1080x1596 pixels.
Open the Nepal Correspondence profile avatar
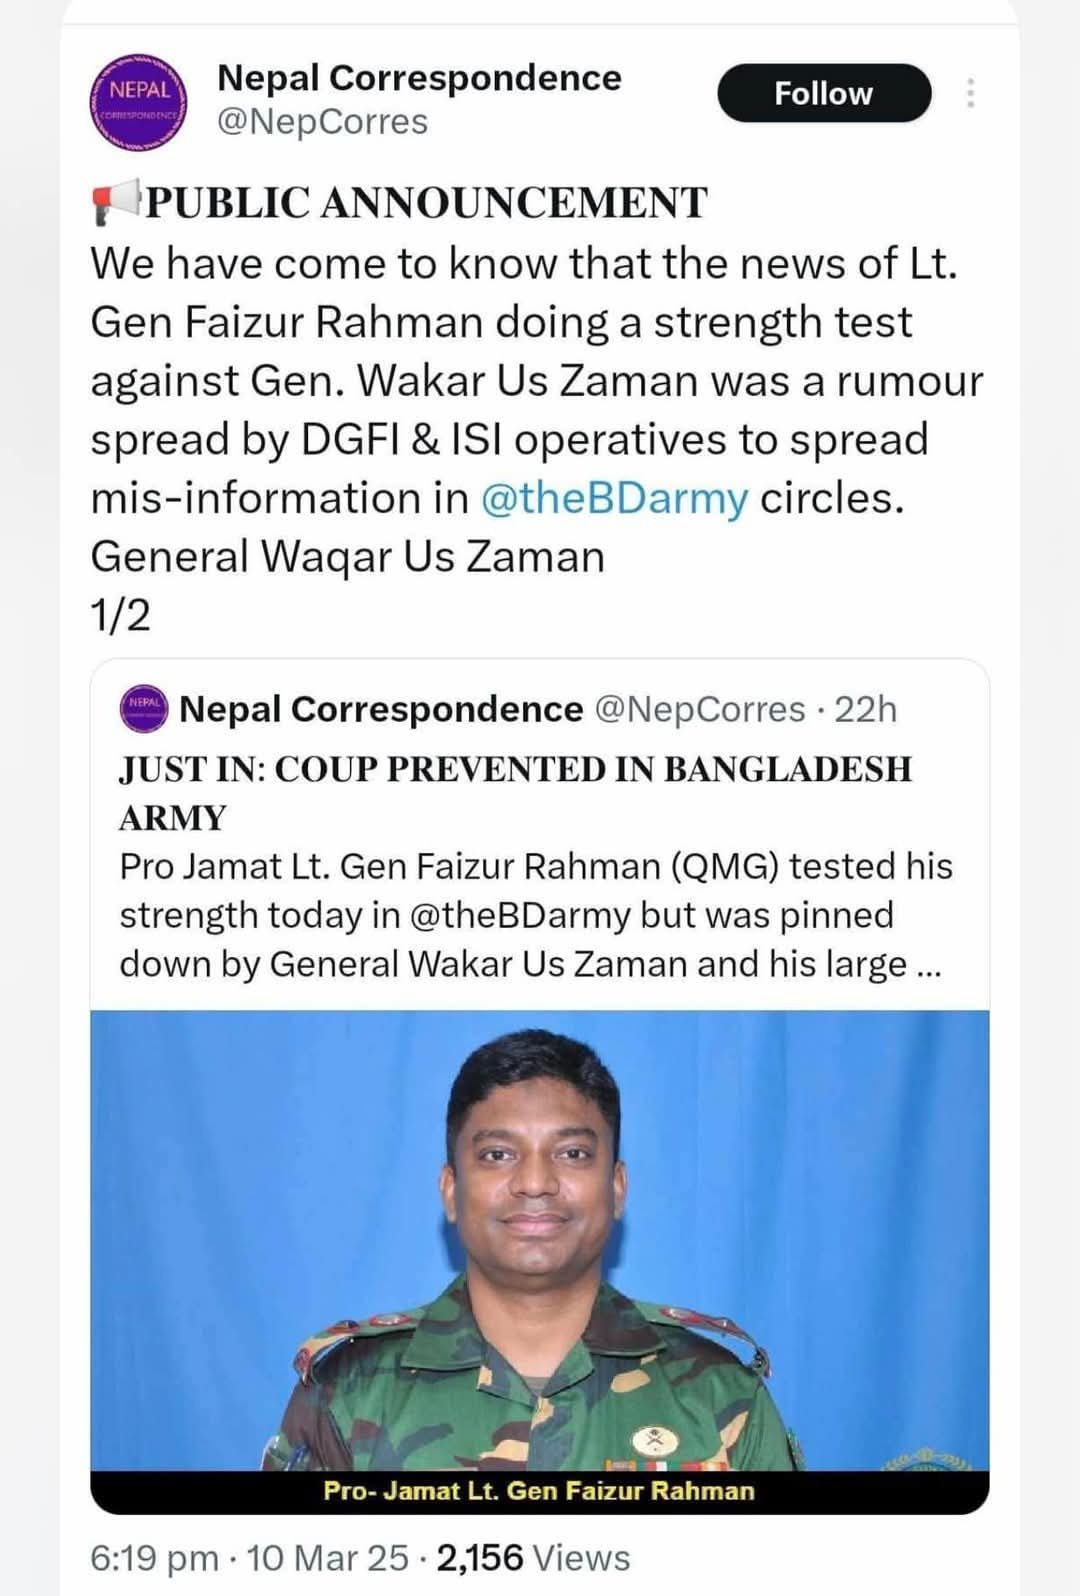(140, 102)
